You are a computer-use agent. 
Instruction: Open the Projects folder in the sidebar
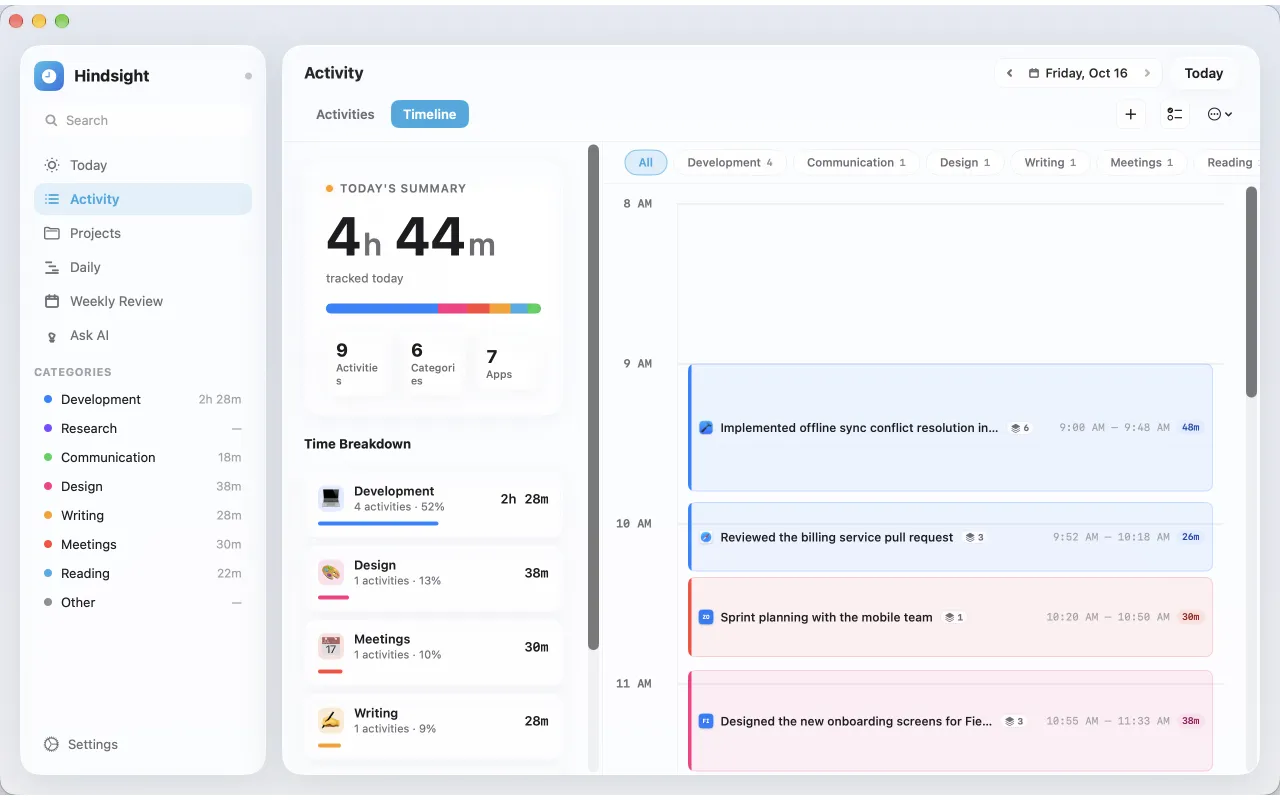[143, 233]
